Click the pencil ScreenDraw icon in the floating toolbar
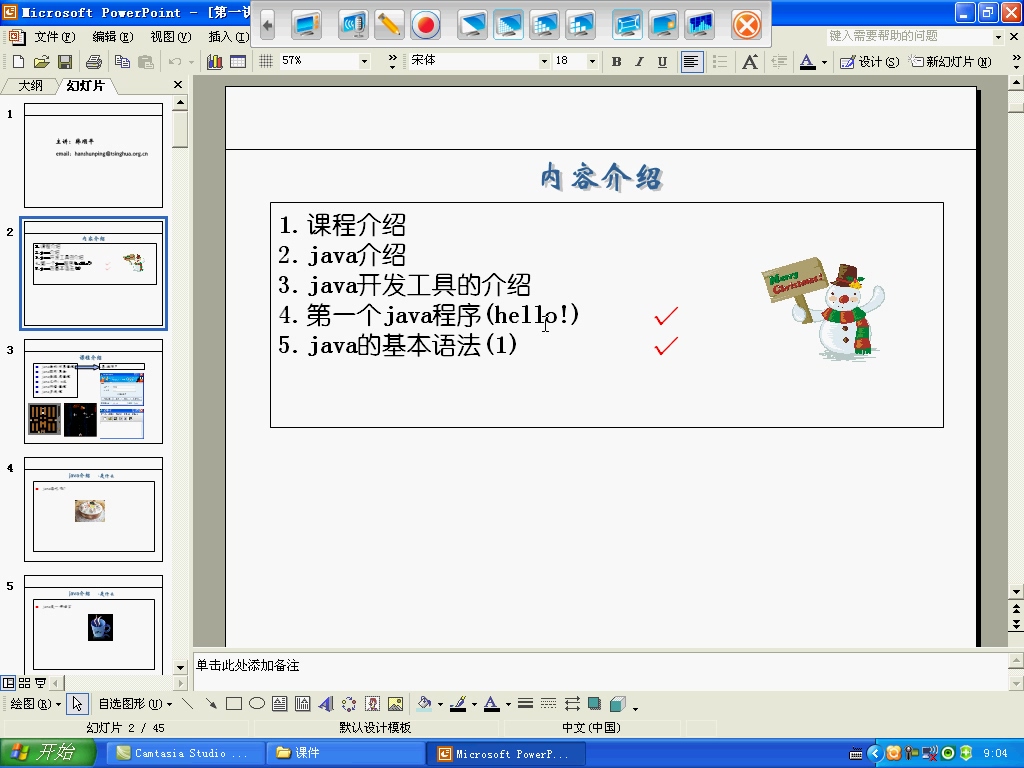The image size is (1024, 768). pyautogui.click(x=389, y=25)
